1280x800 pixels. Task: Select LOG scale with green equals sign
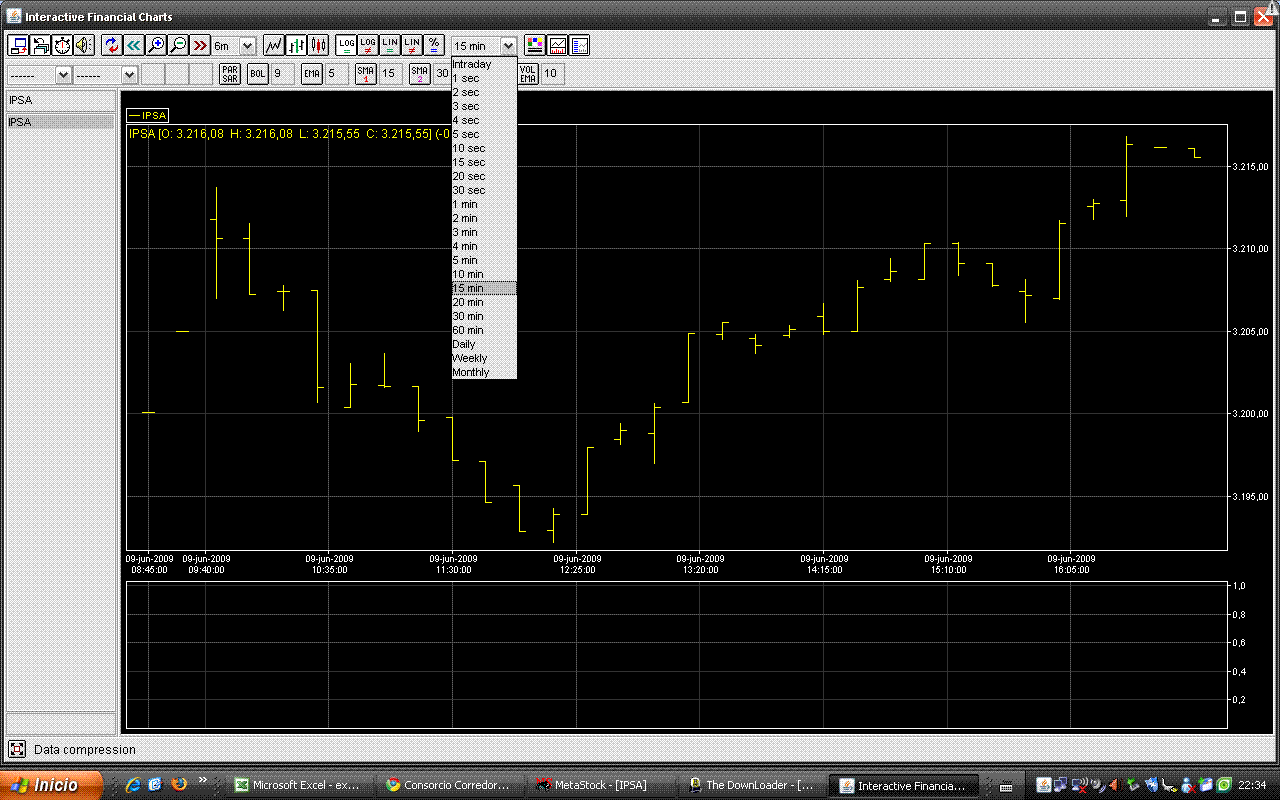[346, 45]
